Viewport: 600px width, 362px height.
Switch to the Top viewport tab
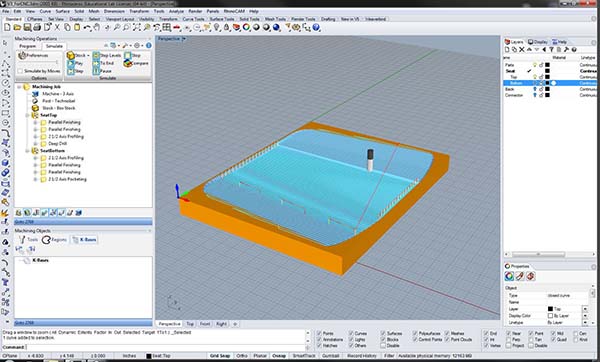(x=190, y=324)
